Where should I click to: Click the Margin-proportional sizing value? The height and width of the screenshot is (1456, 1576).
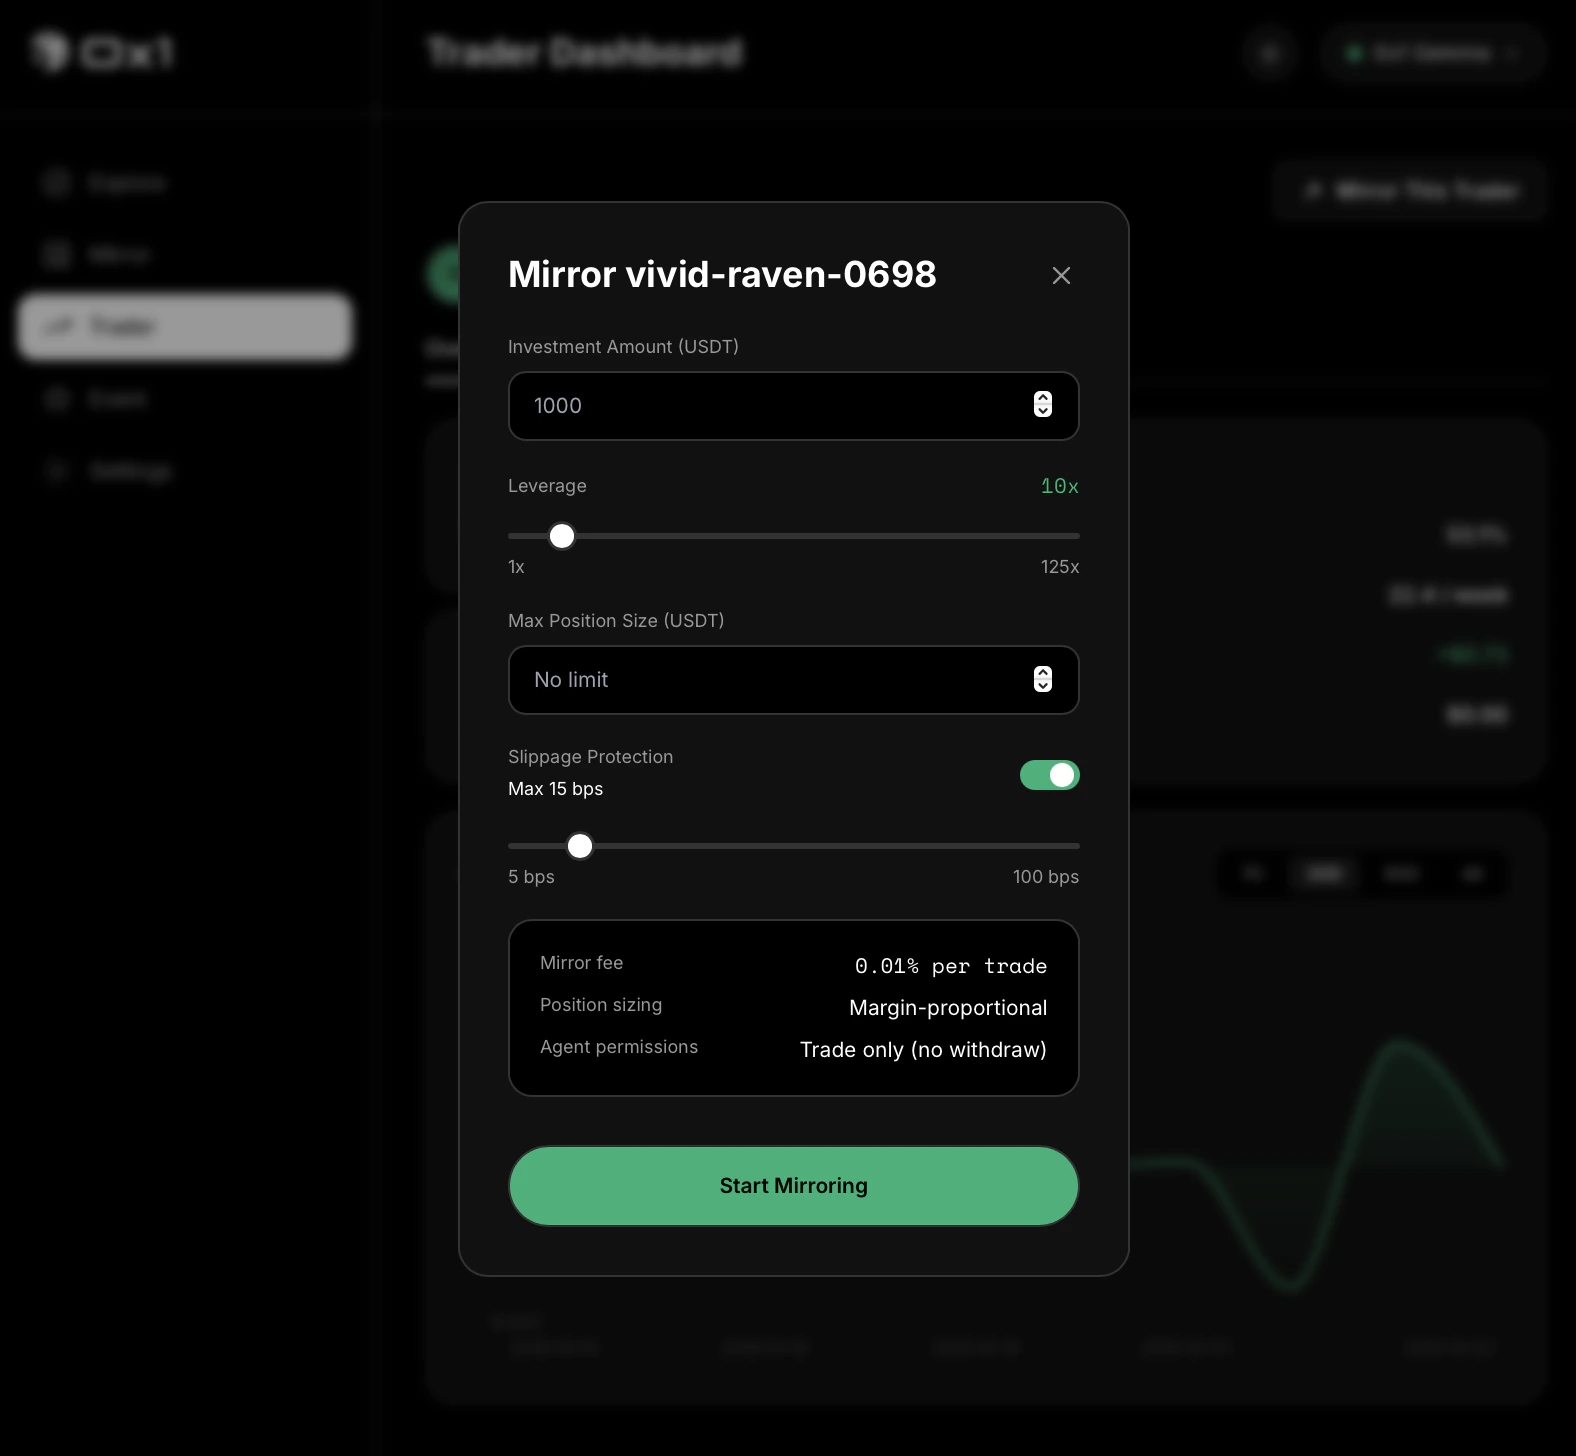pos(948,1008)
